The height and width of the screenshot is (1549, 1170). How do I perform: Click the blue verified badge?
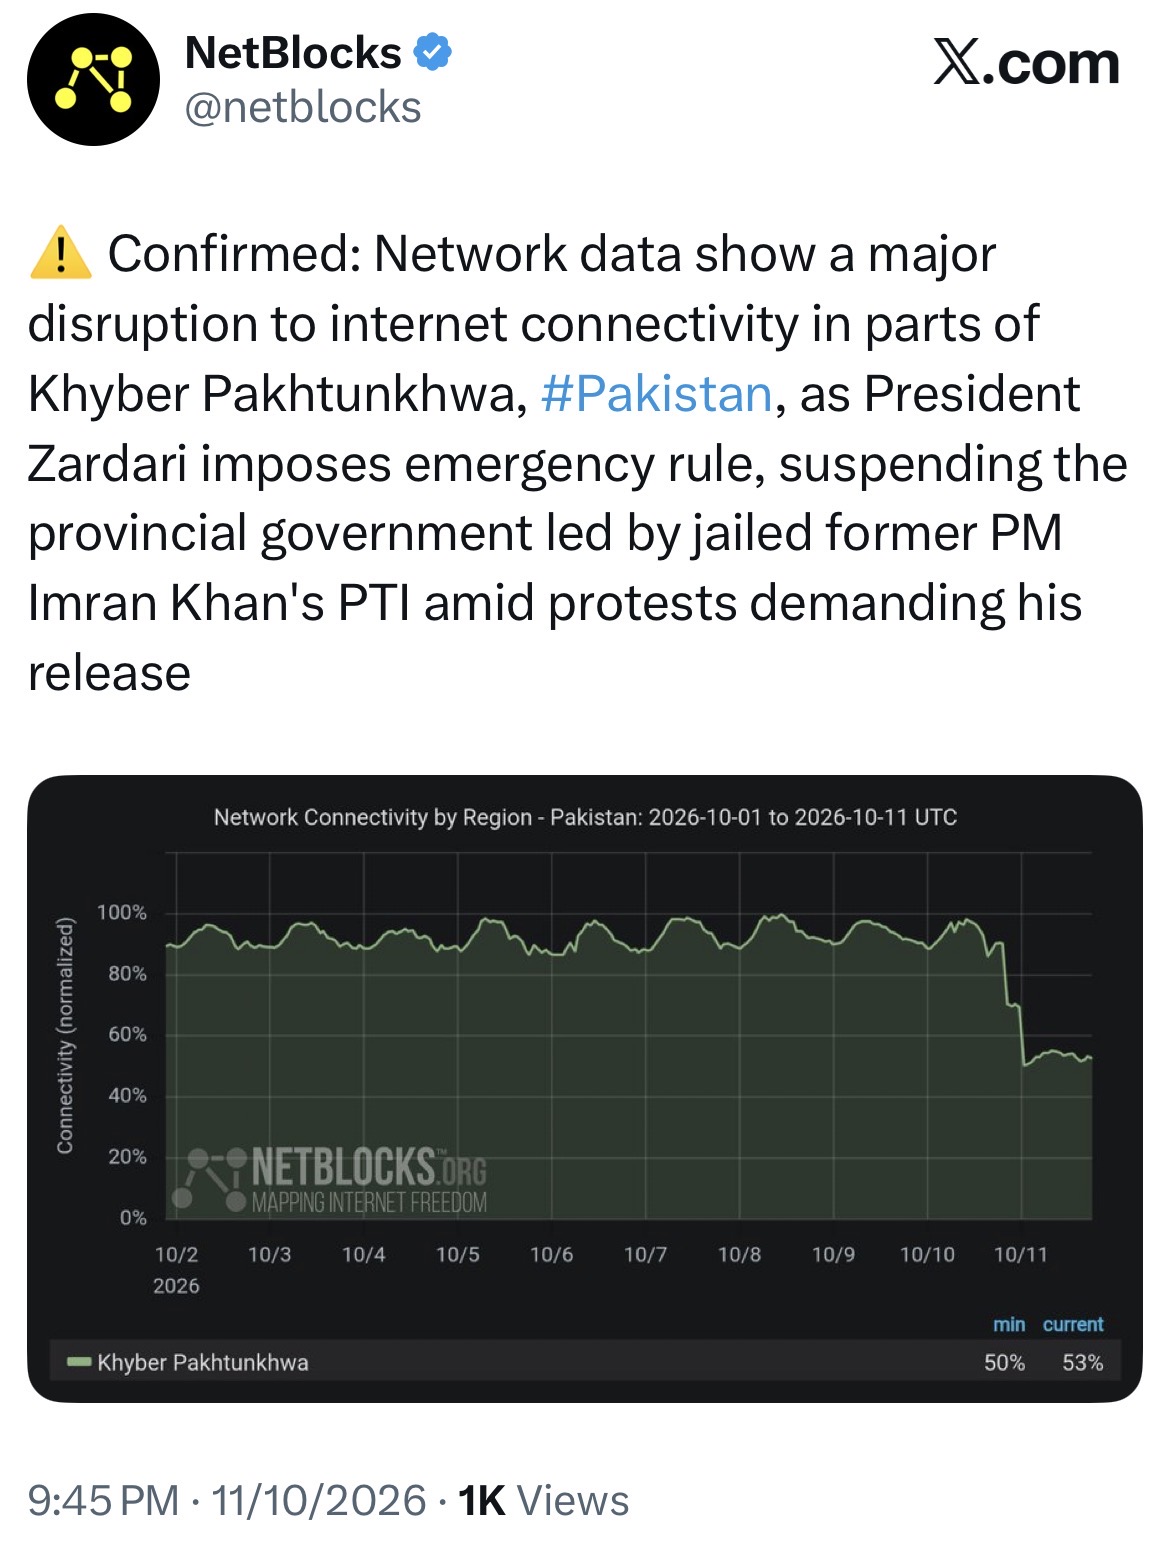click(x=432, y=52)
